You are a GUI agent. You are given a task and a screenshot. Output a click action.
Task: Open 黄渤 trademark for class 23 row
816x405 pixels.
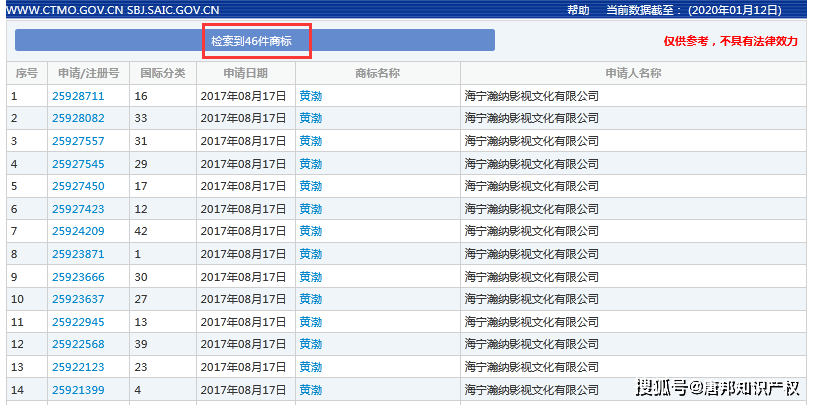(311, 367)
